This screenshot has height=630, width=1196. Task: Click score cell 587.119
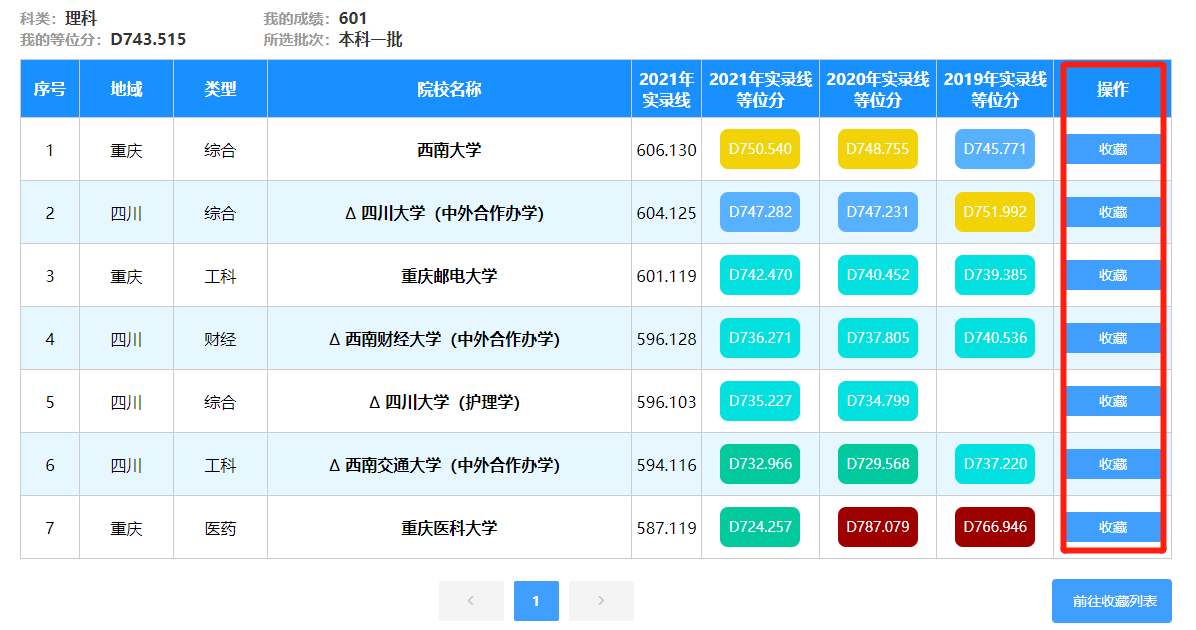point(667,528)
